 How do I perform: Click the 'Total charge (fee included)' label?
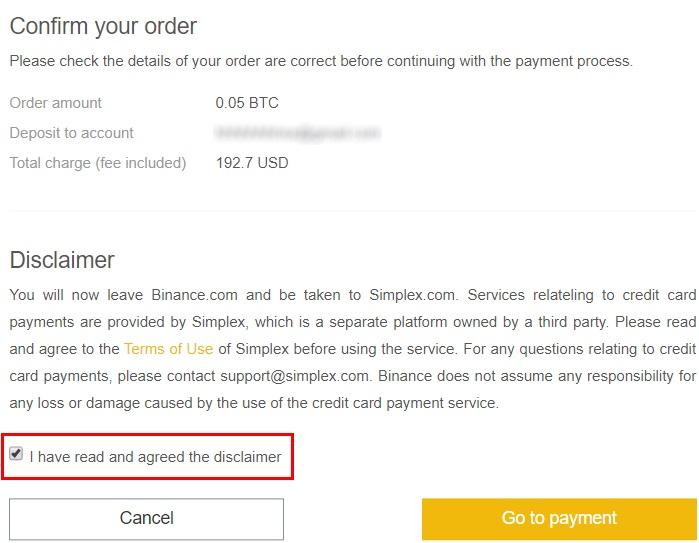[98, 163]
